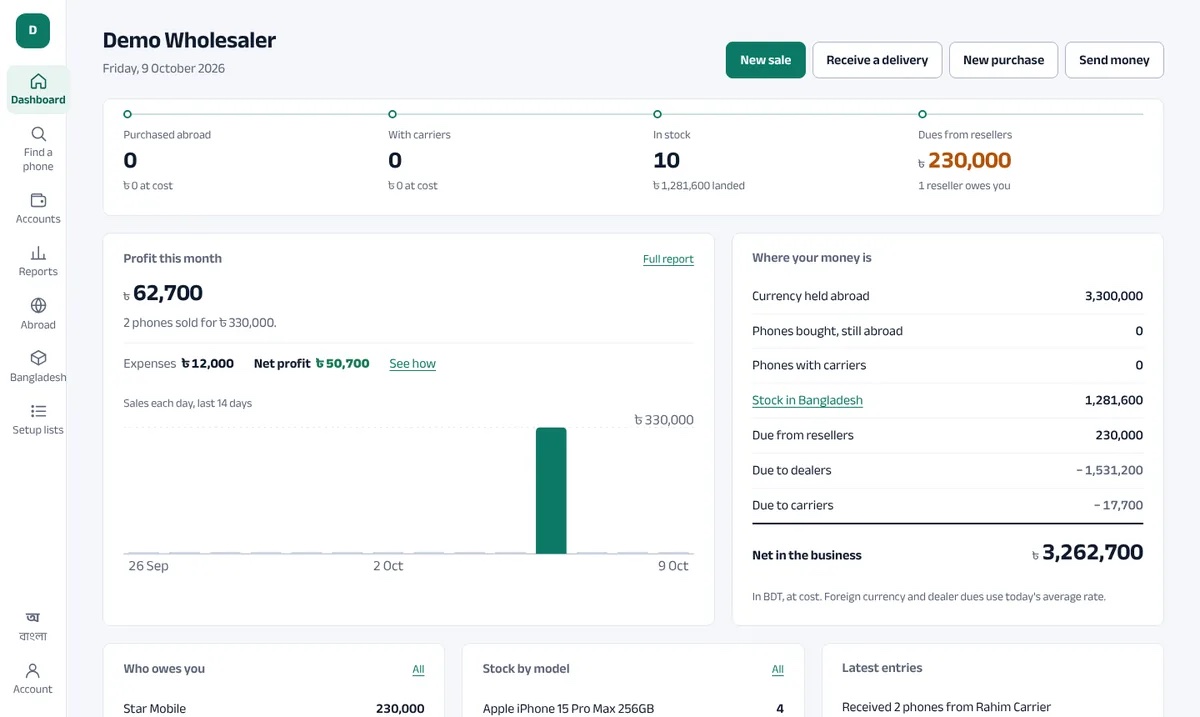
Task: Click 1 reseller owes you text
Action: (964, 186)
